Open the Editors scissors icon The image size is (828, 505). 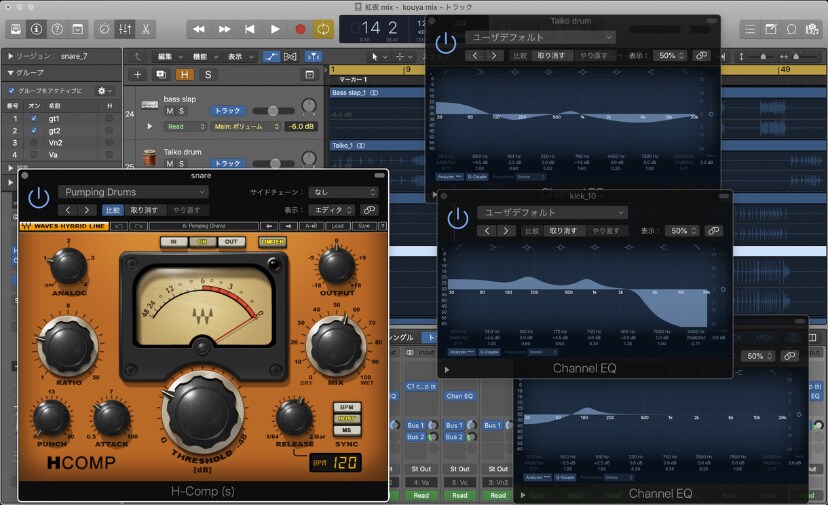pyautogui.click(x=146, y=29)
